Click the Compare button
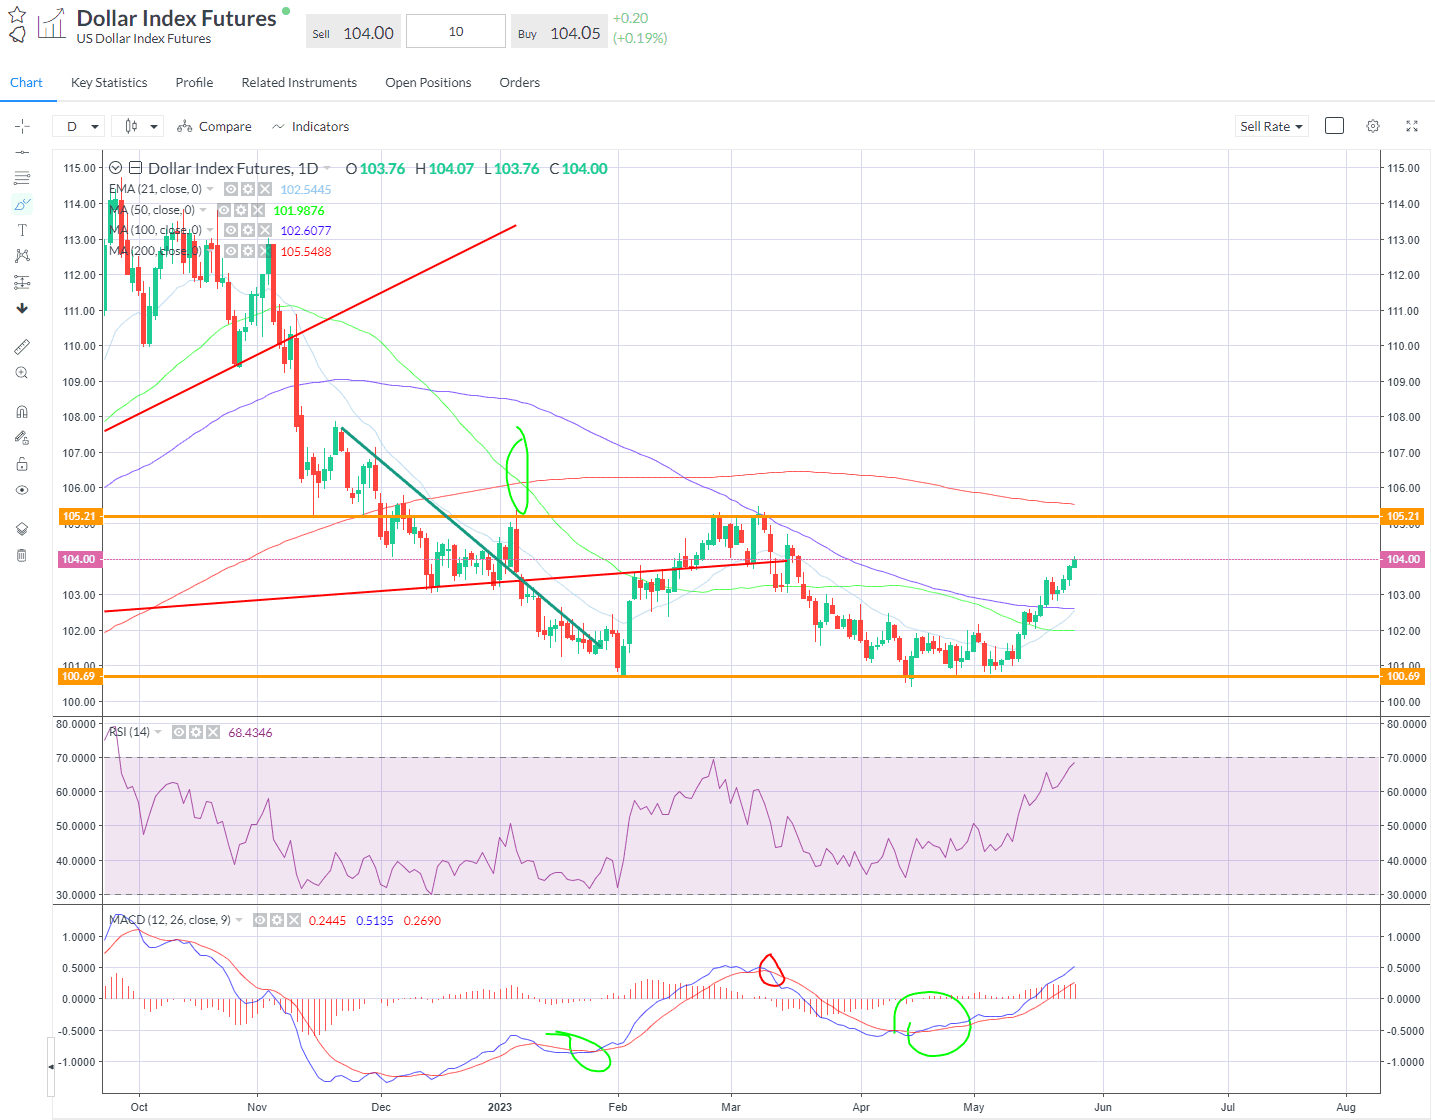This screenshot has height=1120, width=1435. 214,126
